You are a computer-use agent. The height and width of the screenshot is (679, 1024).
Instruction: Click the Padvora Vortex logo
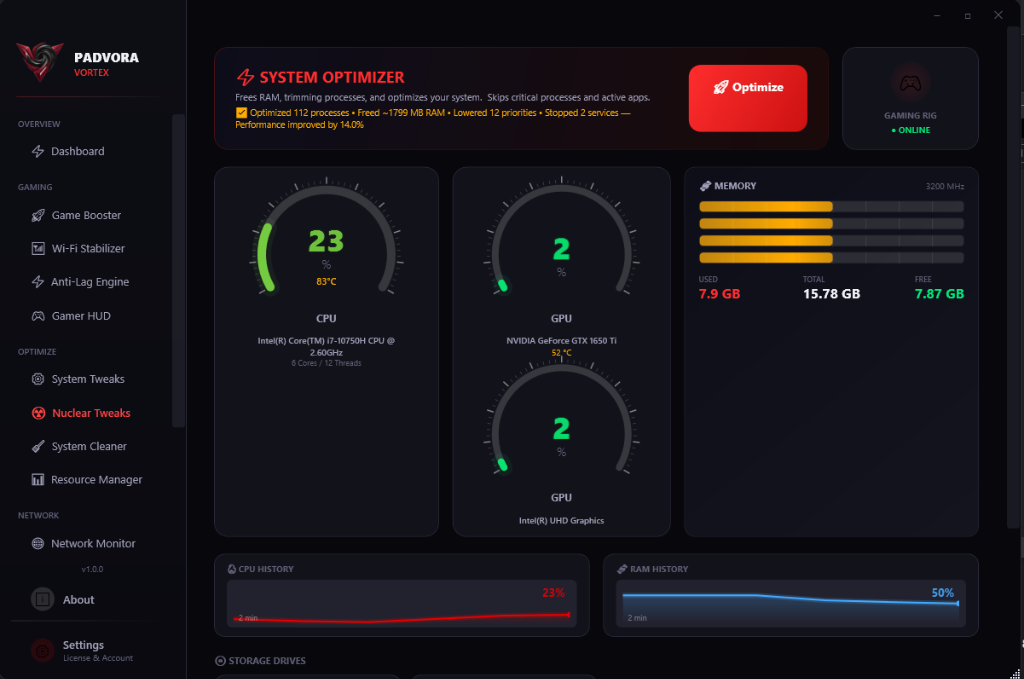click(40, 61)
